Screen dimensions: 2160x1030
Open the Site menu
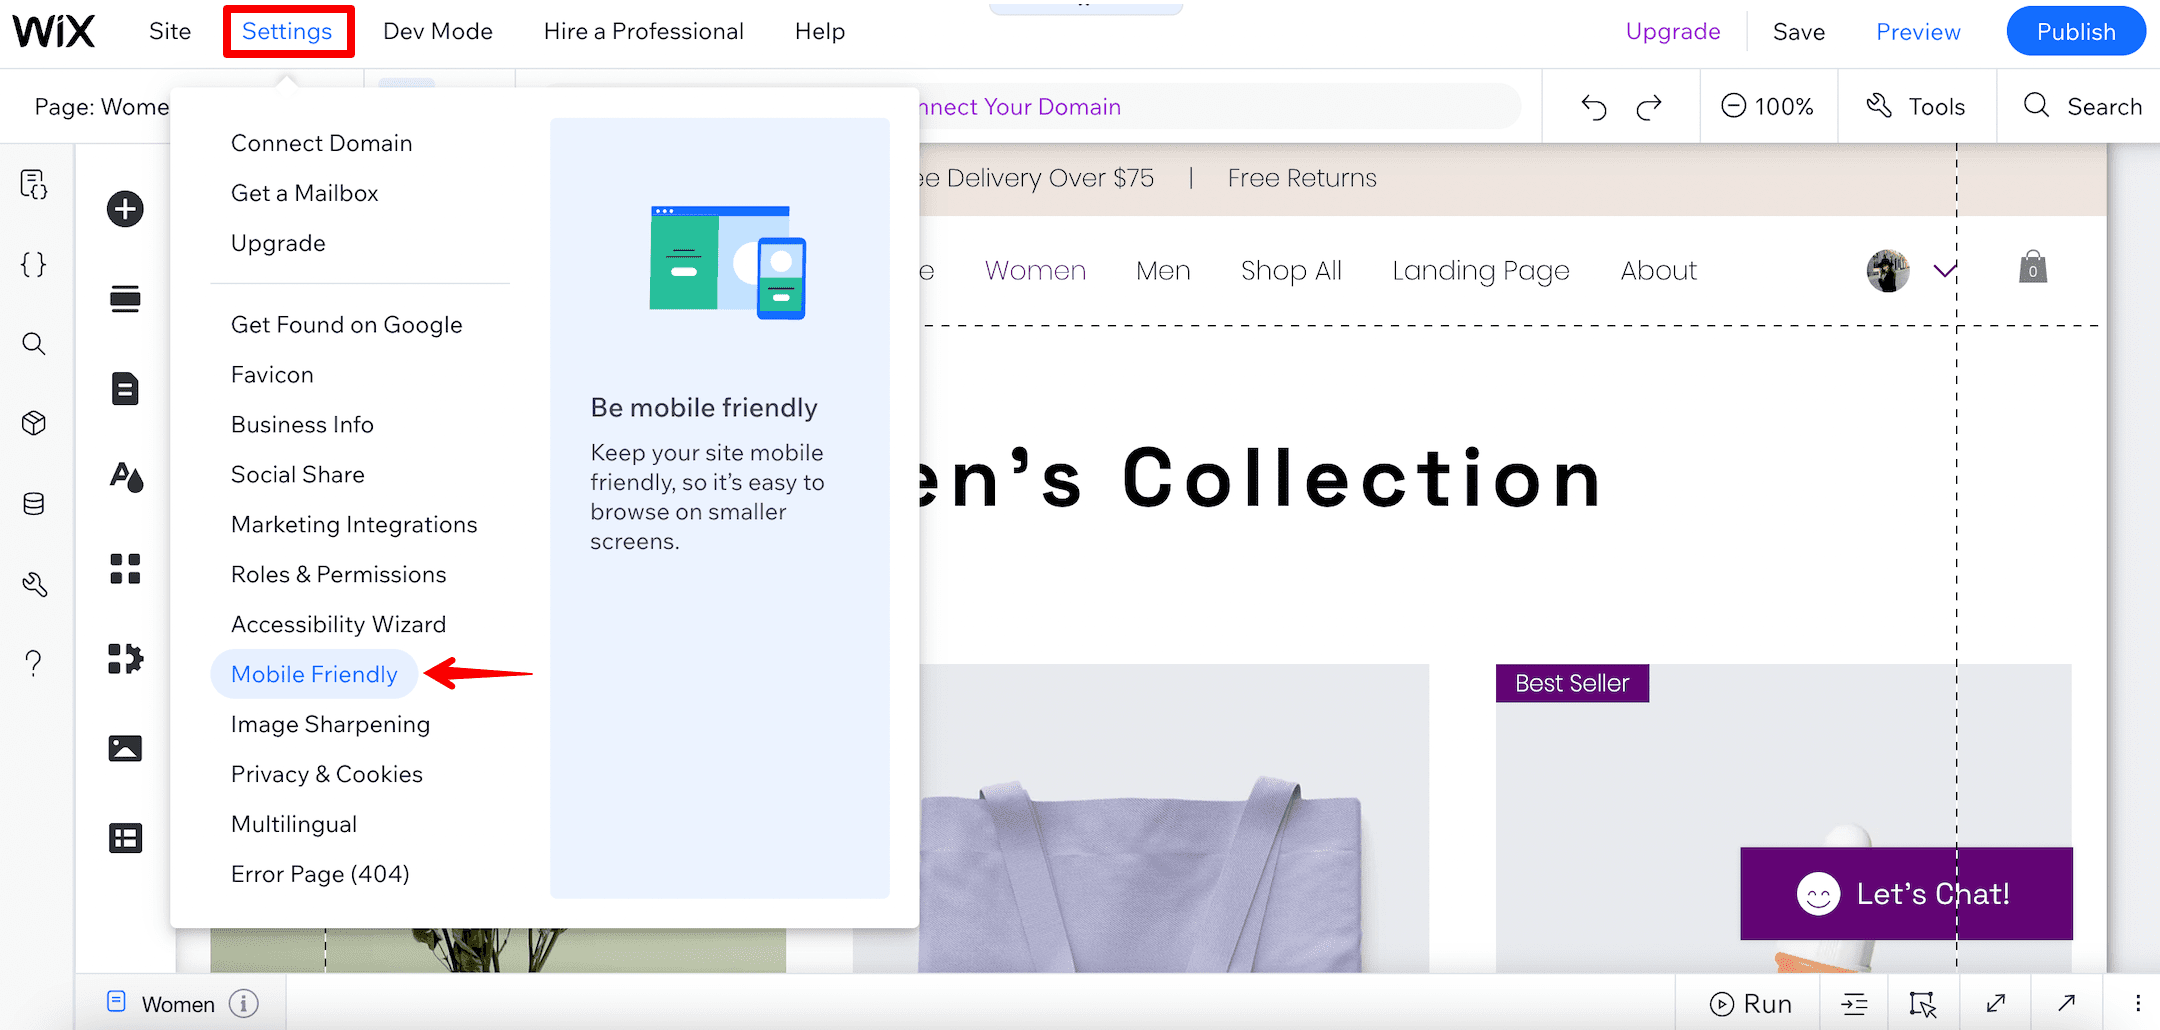(x=170, y=32)
